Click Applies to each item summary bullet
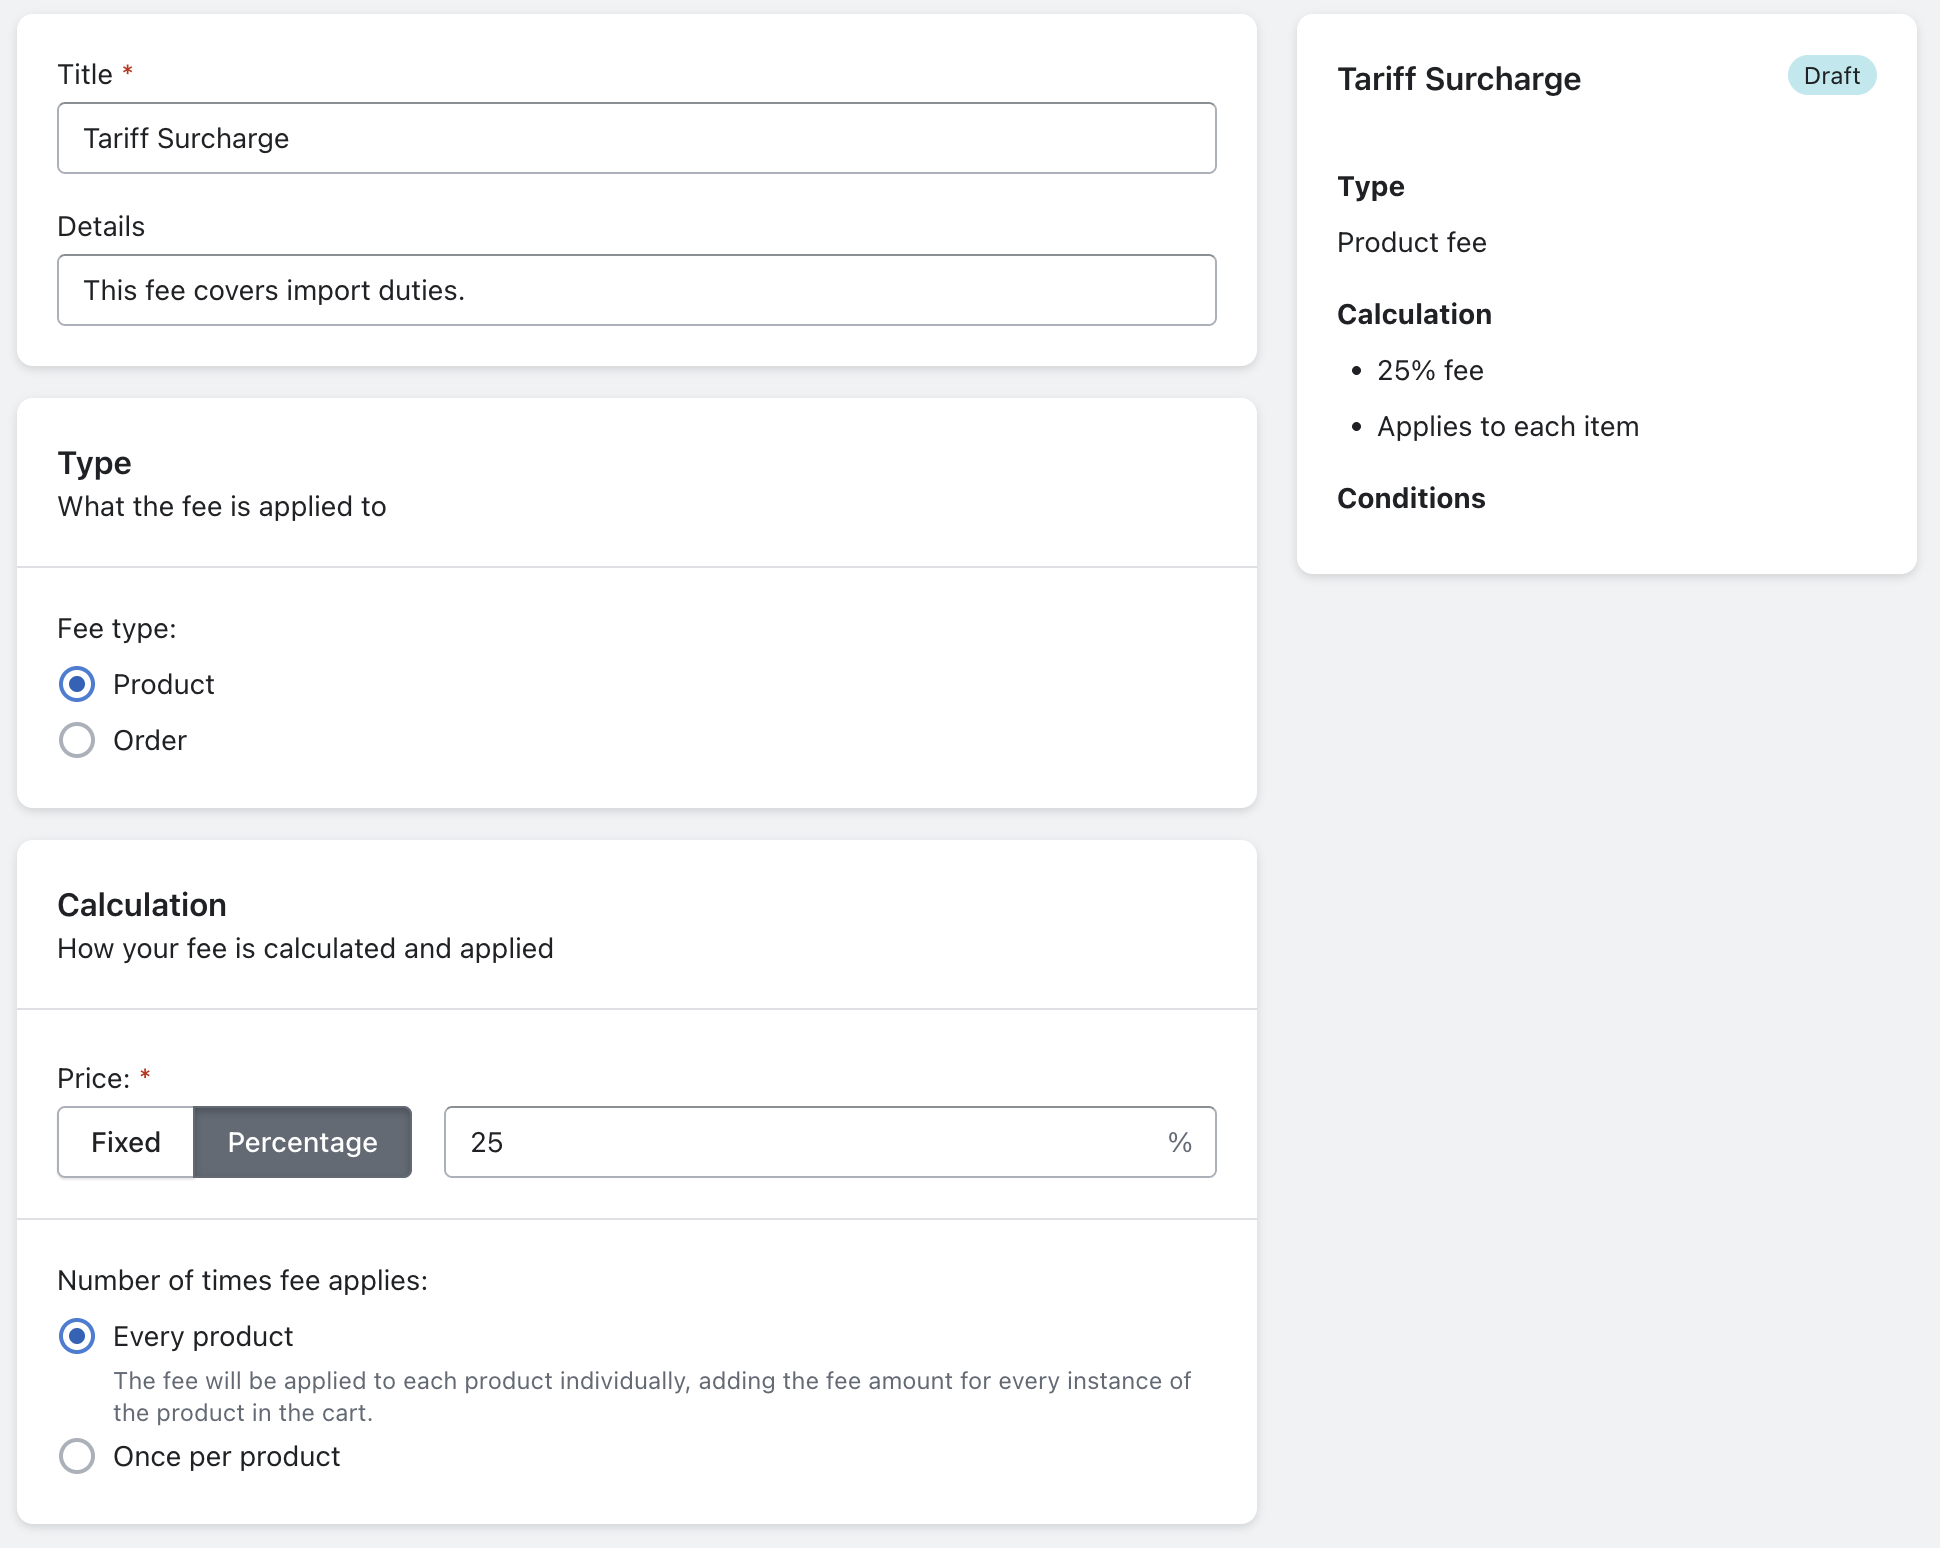Viewport: 1940px width, 1548px height. point(1507,426)
